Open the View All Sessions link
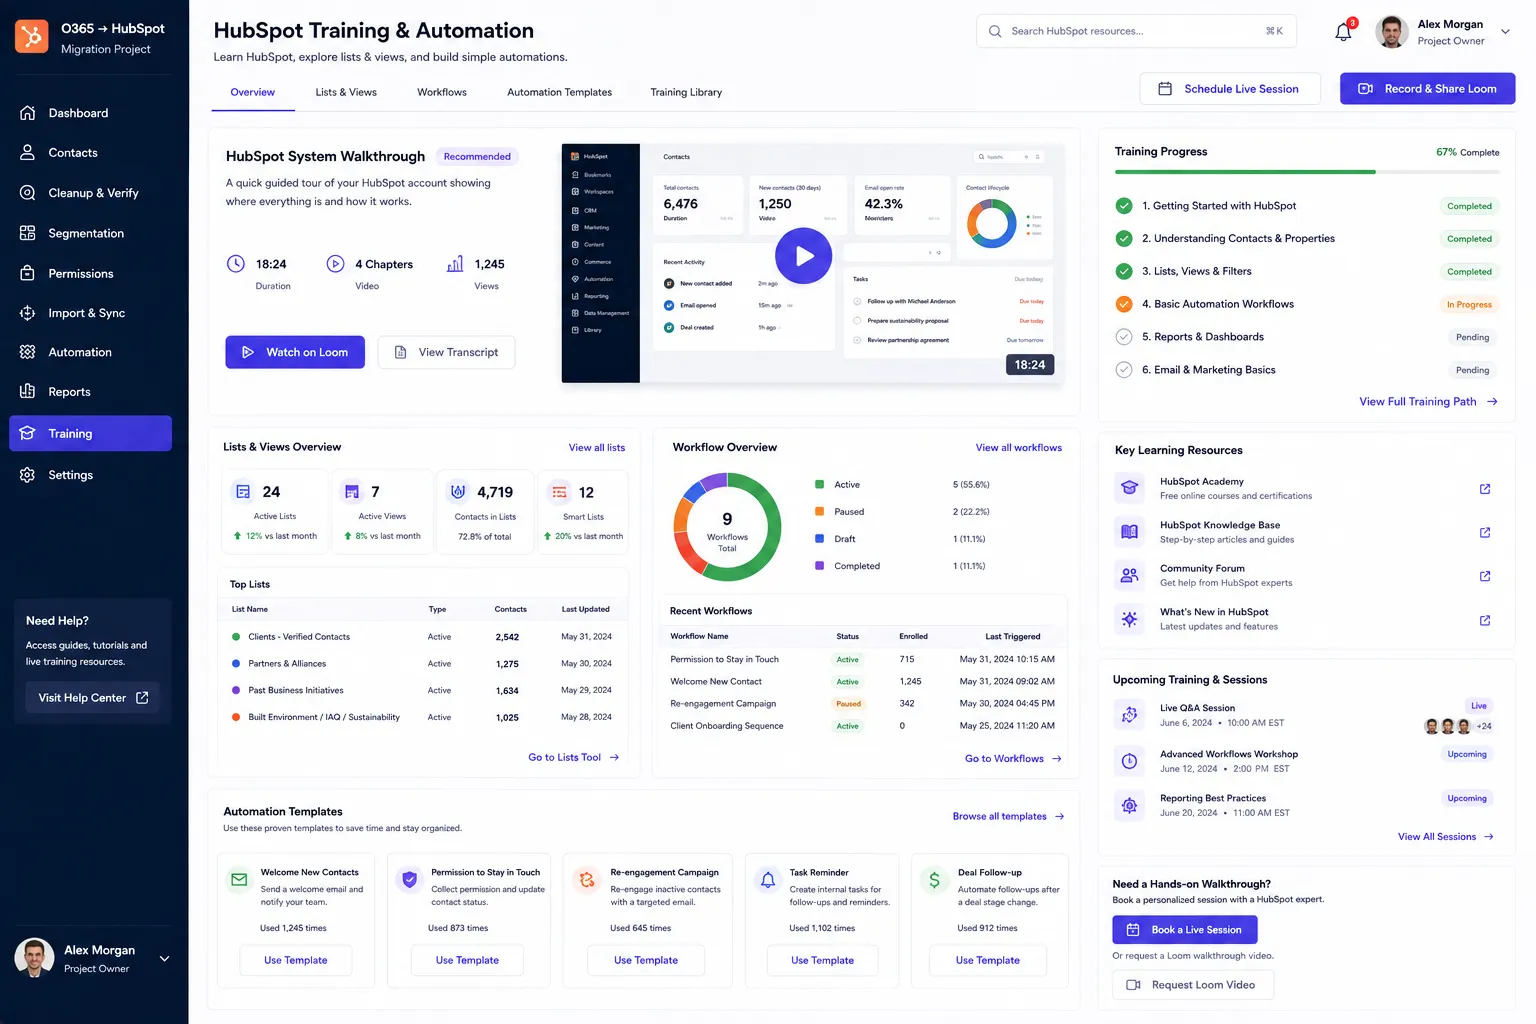1536x1024 pixels. [1446, 837]
